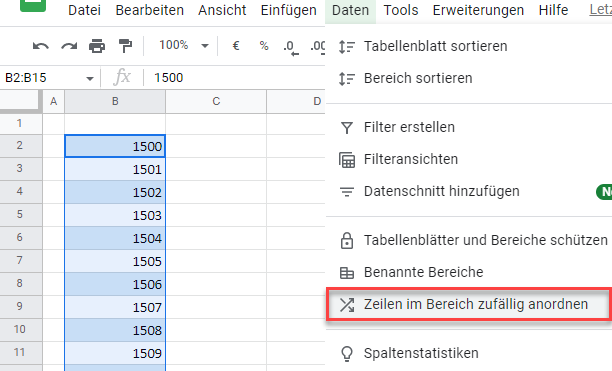Open the Tools menu
Image resolution: width=612 pixels, height=371 pixels.
click(401, 10)
